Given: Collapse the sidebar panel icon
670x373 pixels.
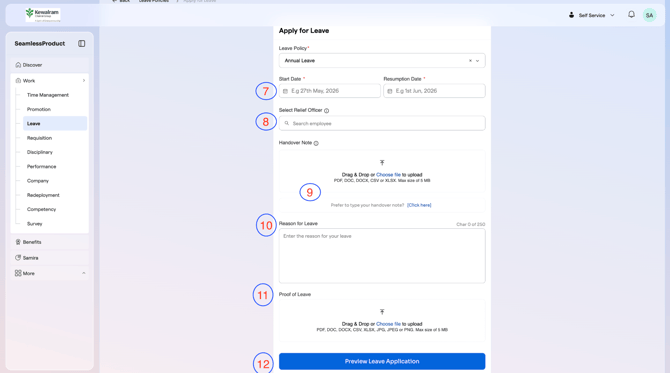Looking at the screenshot, I should (x=82, y=44).
